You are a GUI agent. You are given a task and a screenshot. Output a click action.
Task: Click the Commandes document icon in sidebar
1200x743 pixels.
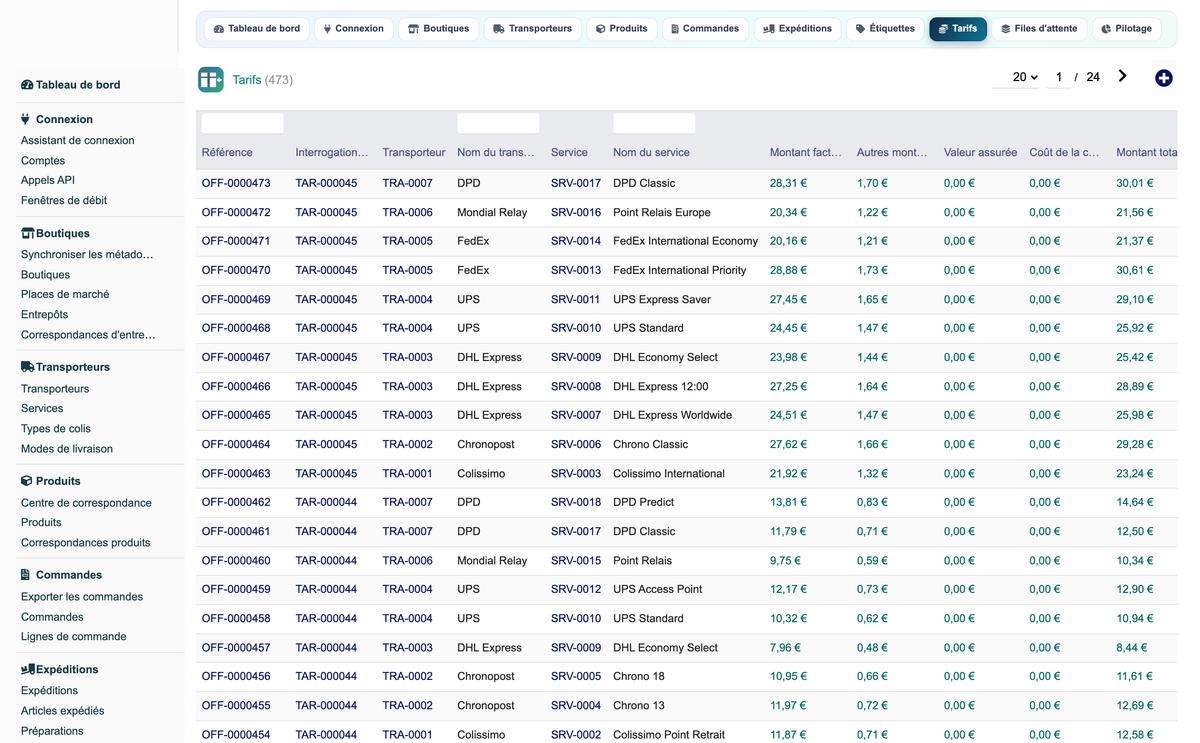click(26, 575)
